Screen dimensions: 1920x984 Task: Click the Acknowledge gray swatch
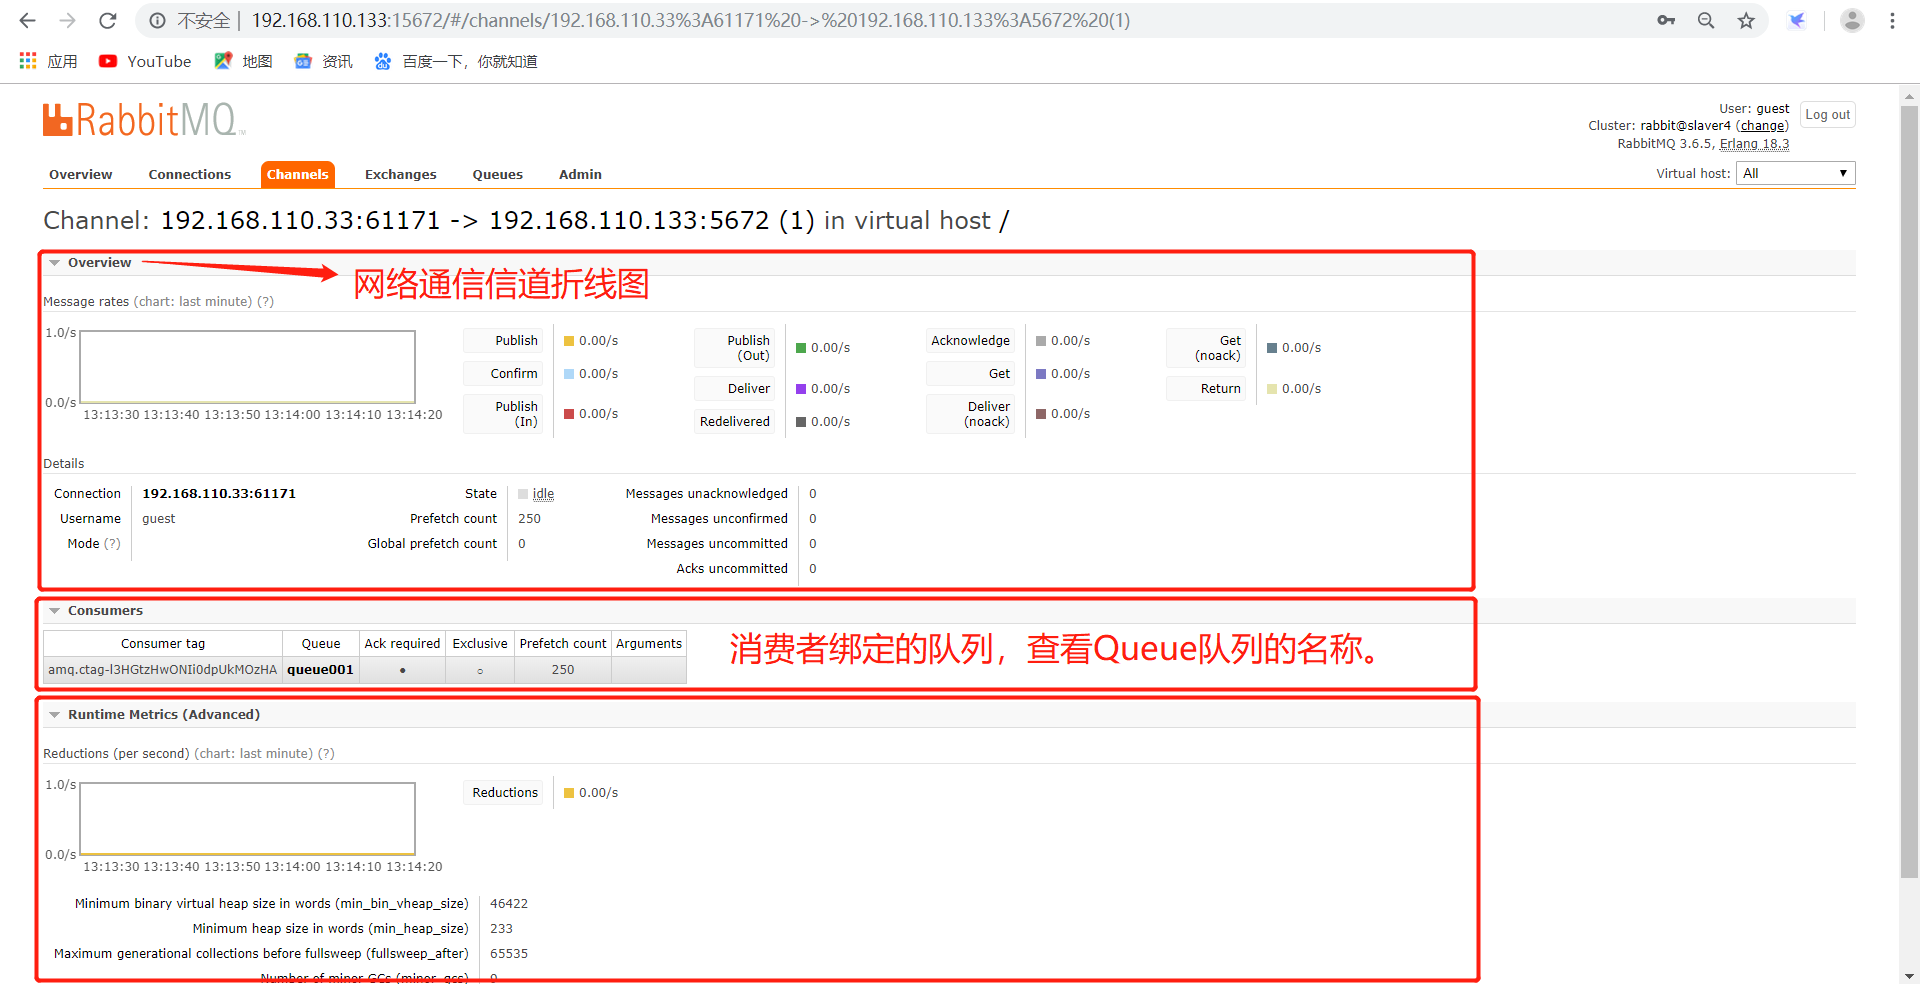pyautogui.click(x=1041, y=341)
